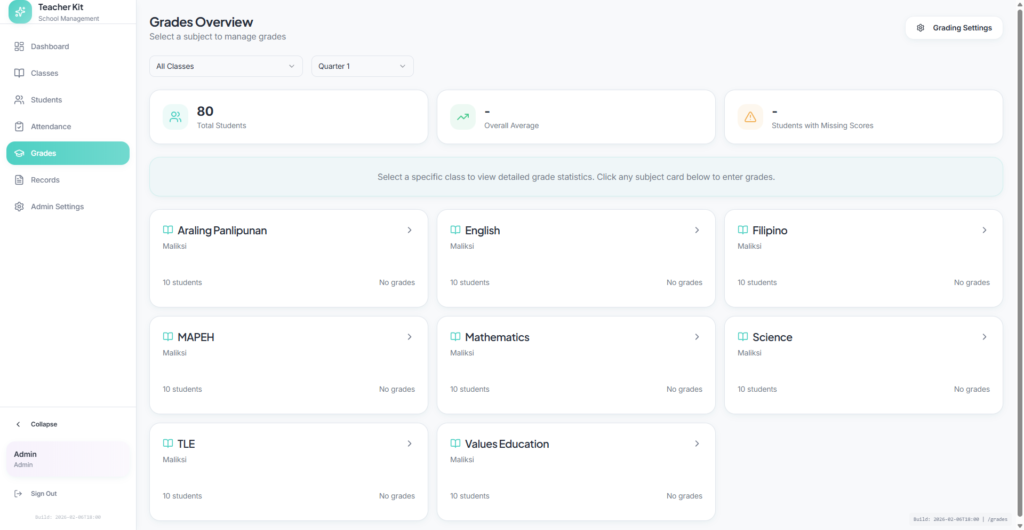Click the book icon beside Mathematics

456,337
